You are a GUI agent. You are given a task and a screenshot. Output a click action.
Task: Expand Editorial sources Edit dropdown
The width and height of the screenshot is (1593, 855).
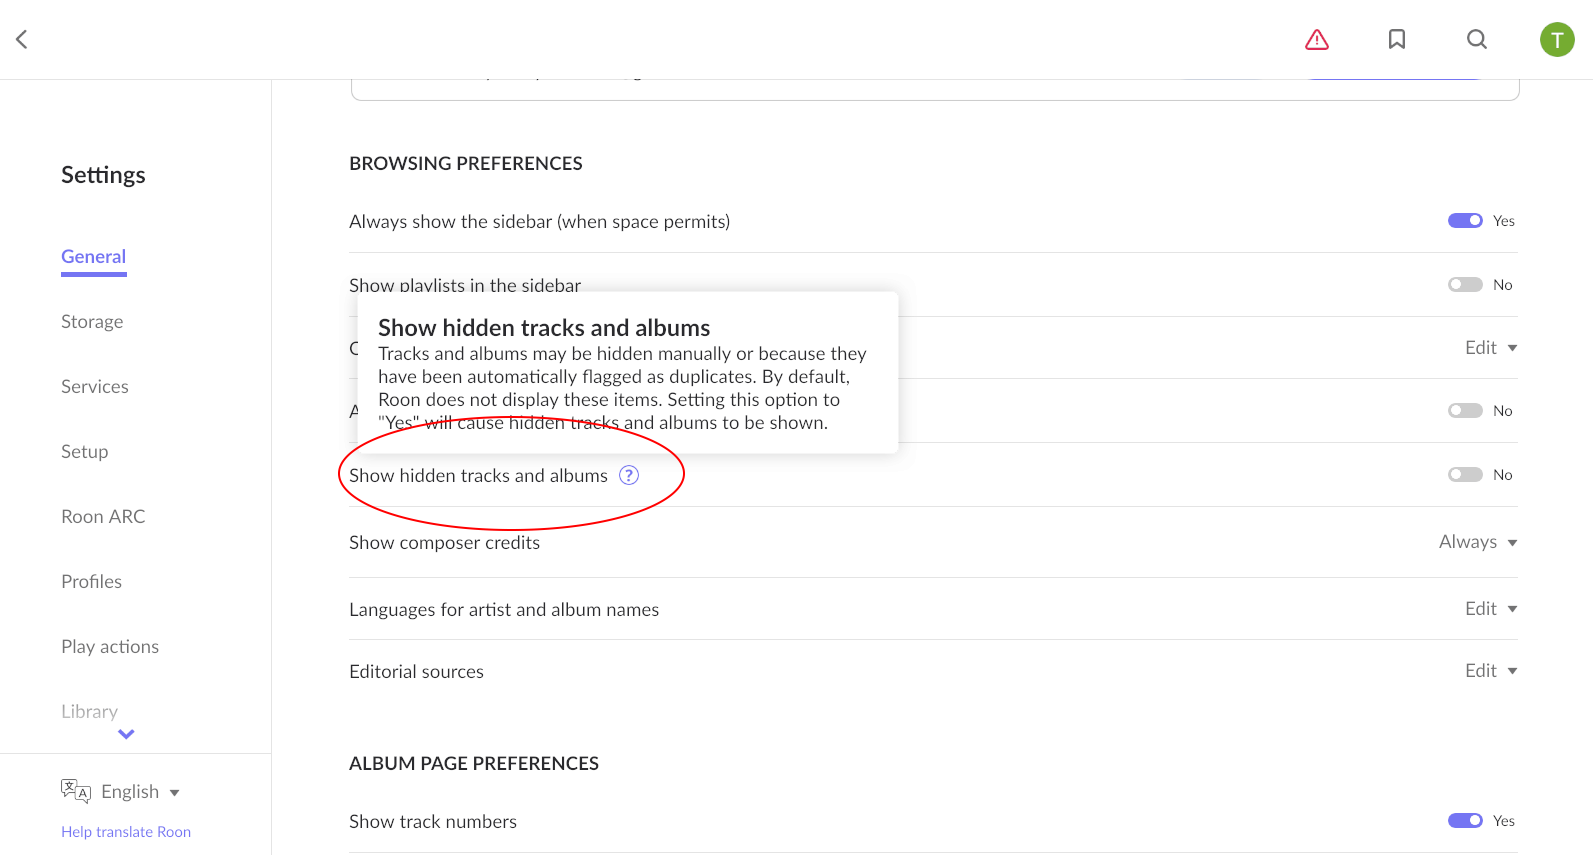[1490, 671]
